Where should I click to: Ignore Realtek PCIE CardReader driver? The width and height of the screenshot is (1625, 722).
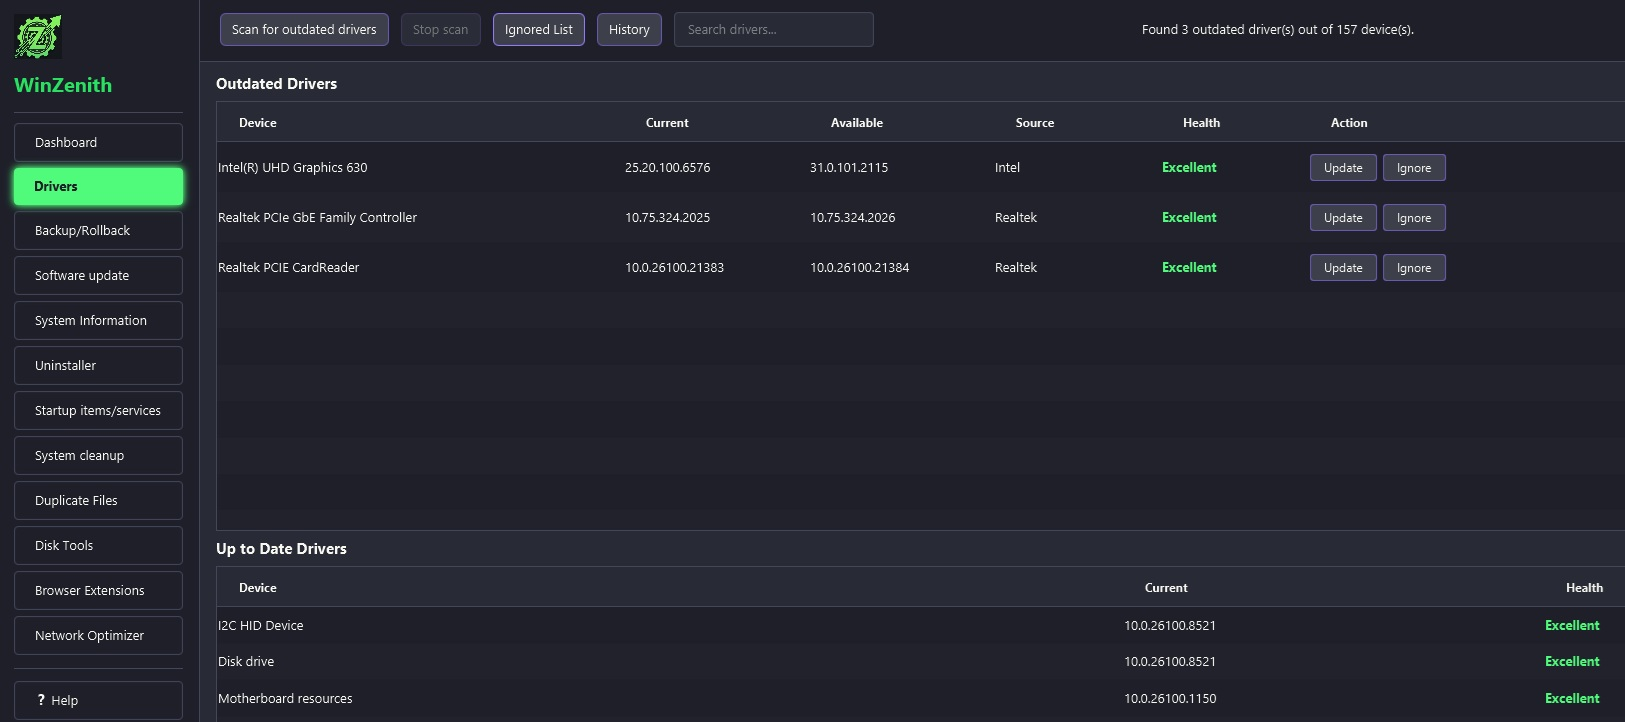click(1414, 267)
